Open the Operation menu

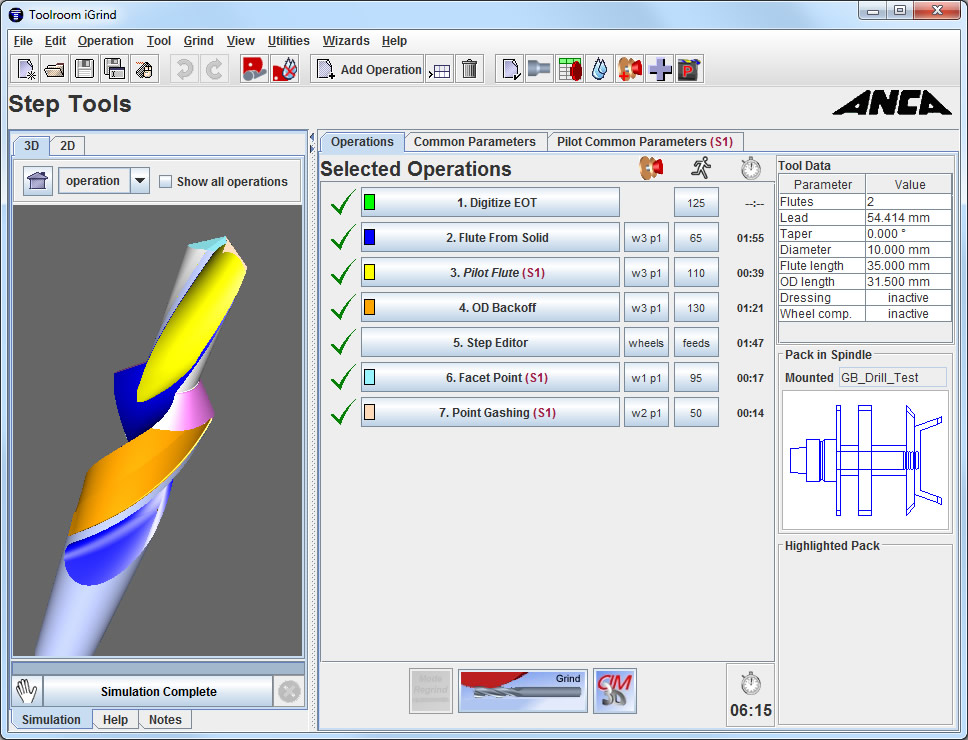106,41
